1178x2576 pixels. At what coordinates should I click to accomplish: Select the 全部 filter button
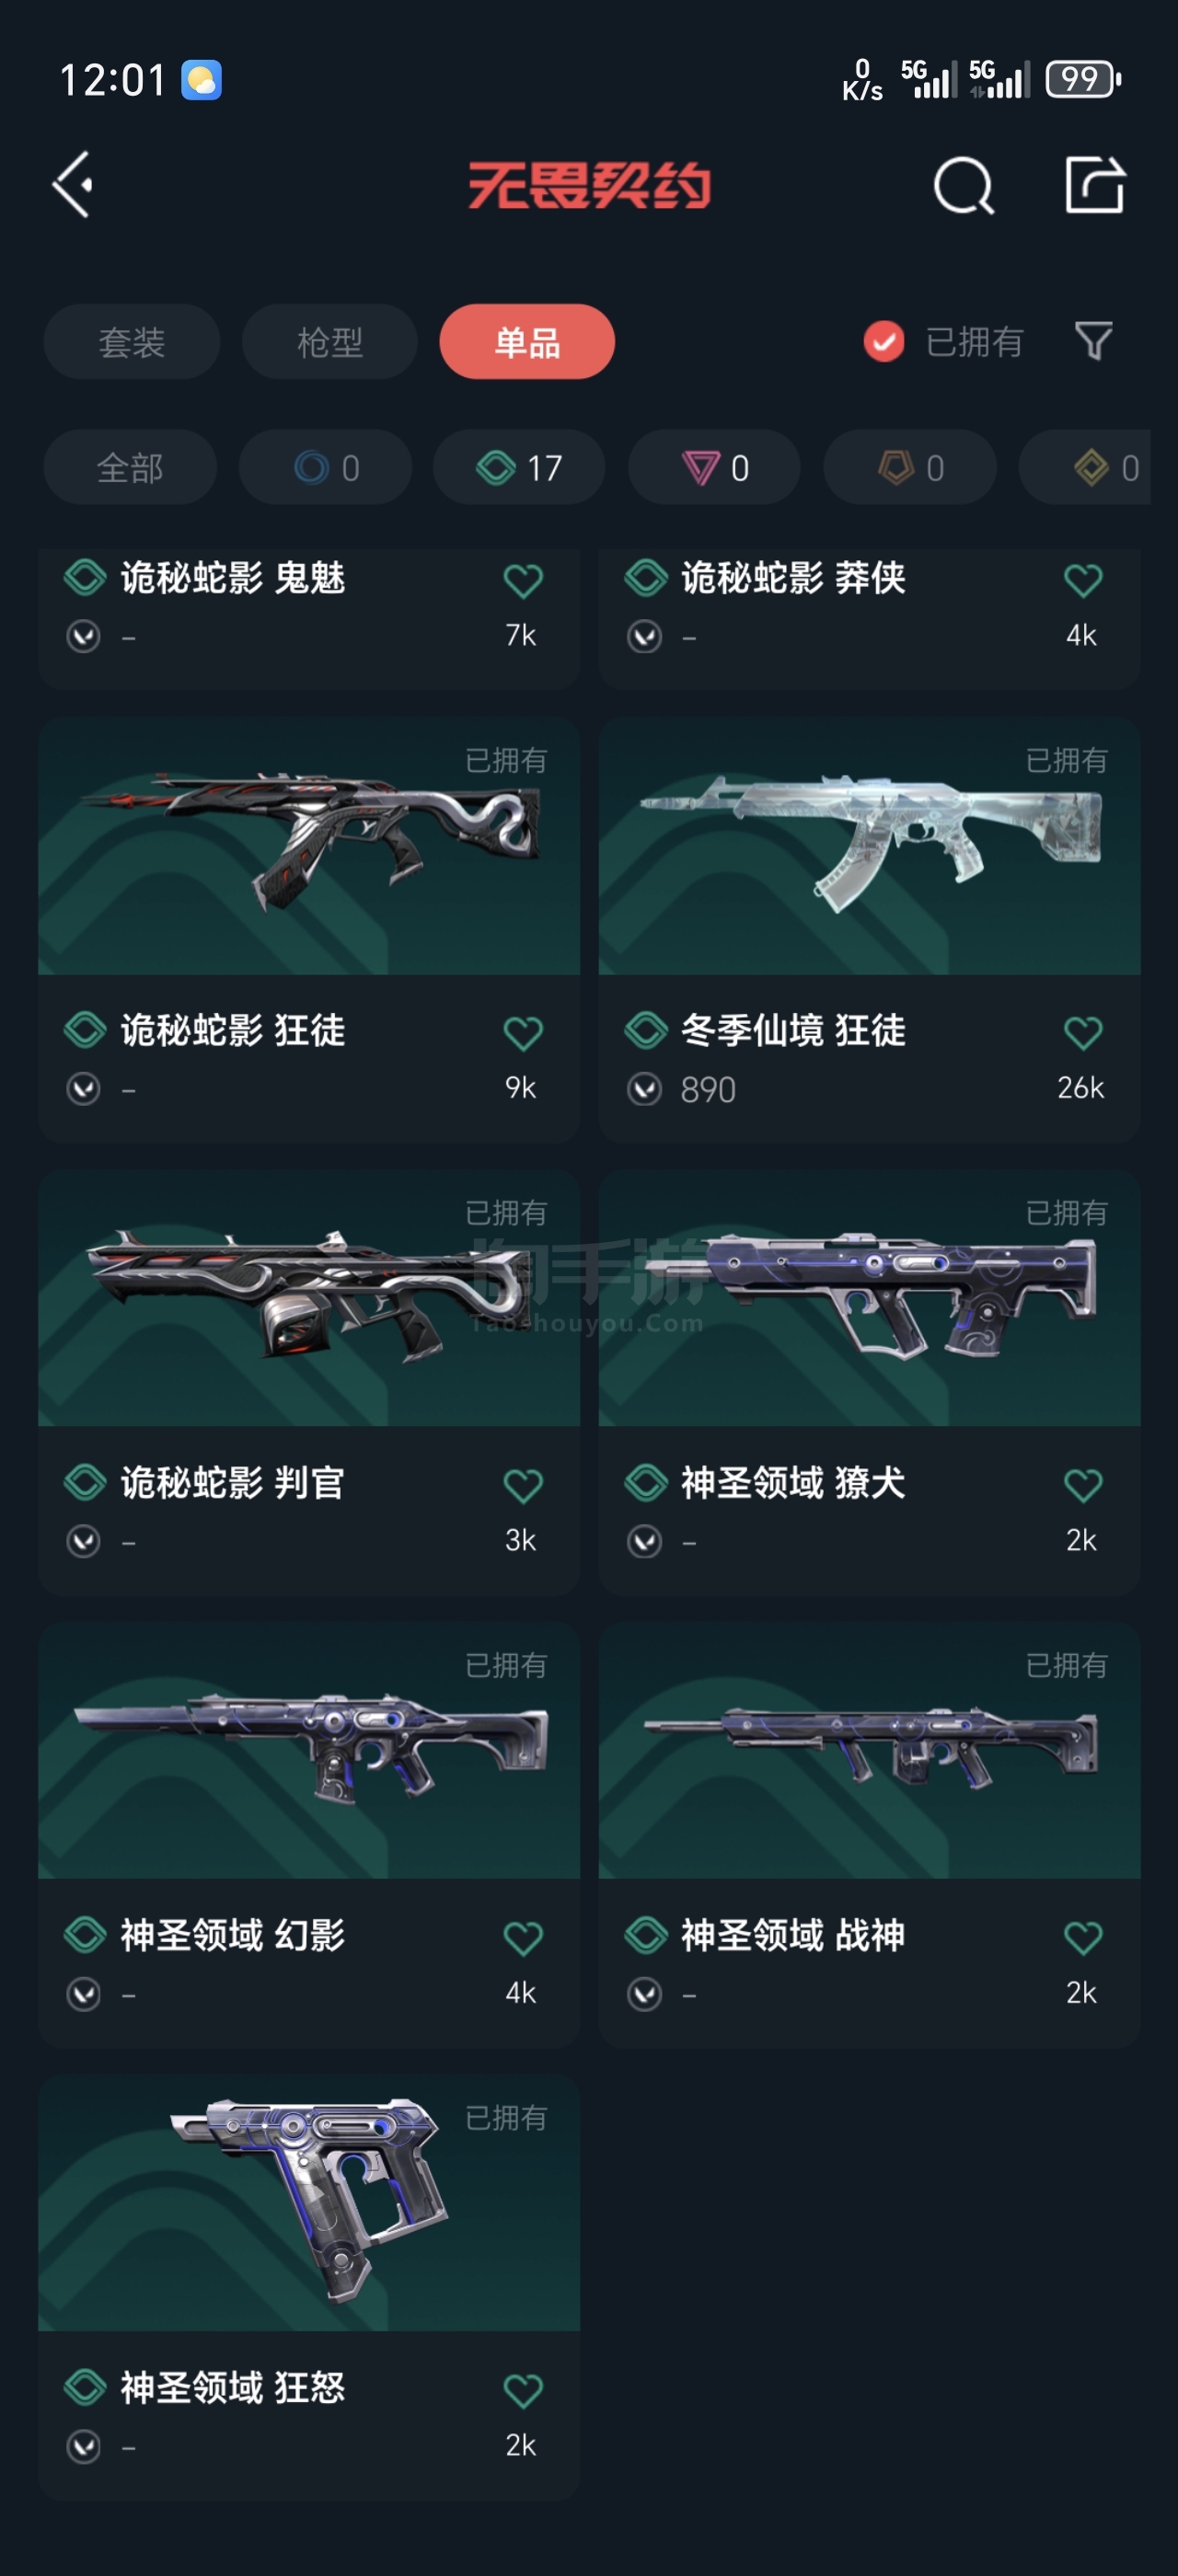point(130,467)
